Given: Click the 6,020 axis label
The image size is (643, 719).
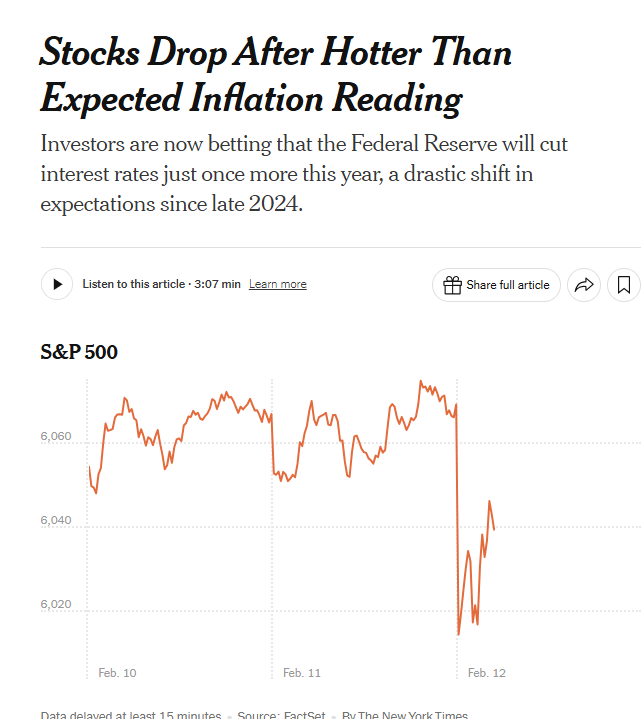Looking at the screenshot, I should click(58, 606).
